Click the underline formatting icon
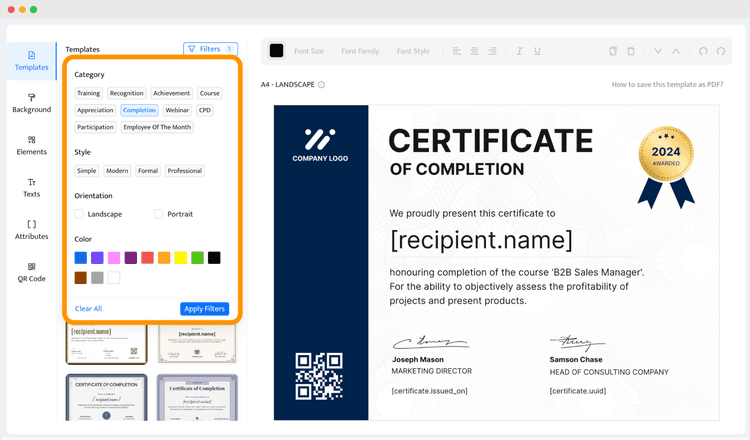Image resolution: width=750 pixels, height=440 pixels. (537, 51)
